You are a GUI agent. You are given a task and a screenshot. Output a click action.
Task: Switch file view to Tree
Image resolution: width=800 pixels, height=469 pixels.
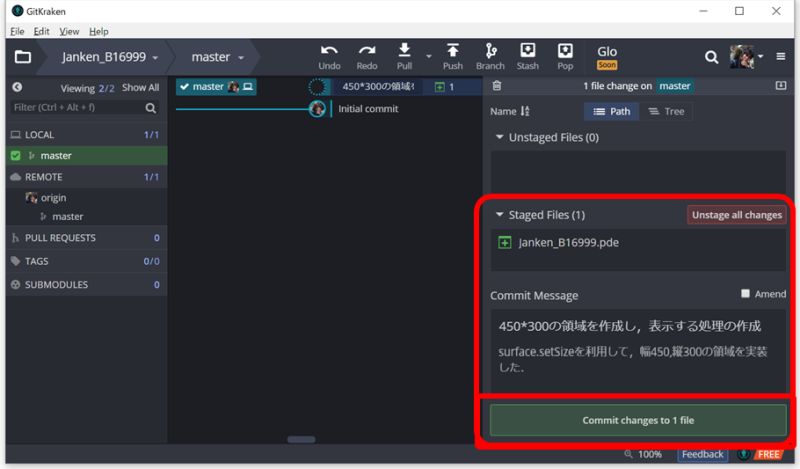tap(666, 111)
